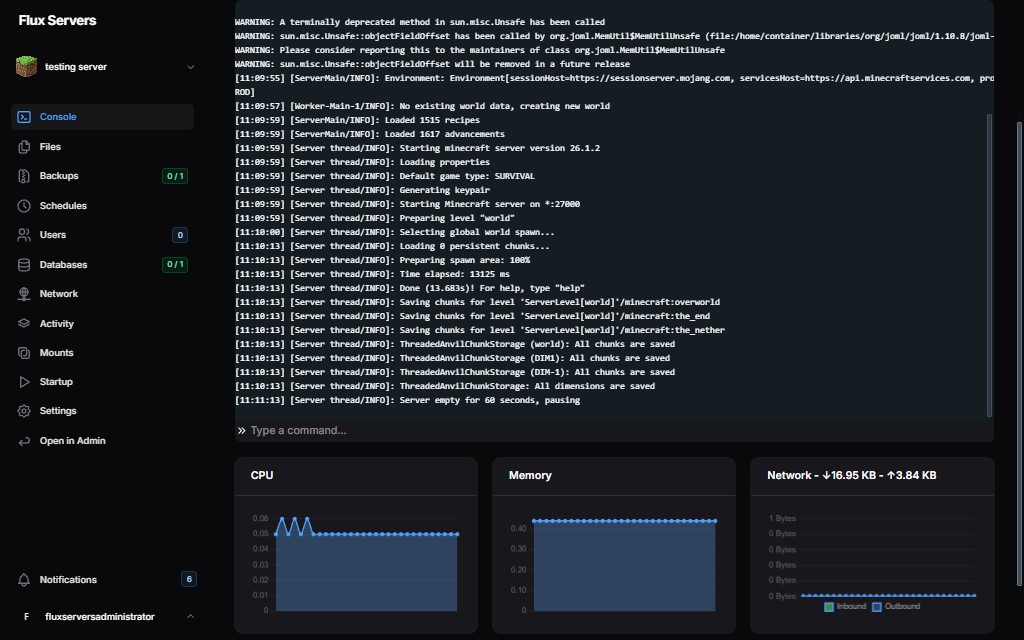This screenshot has height=640, width=1024.
Task: Open the Console page
Action: click(103, 117)
